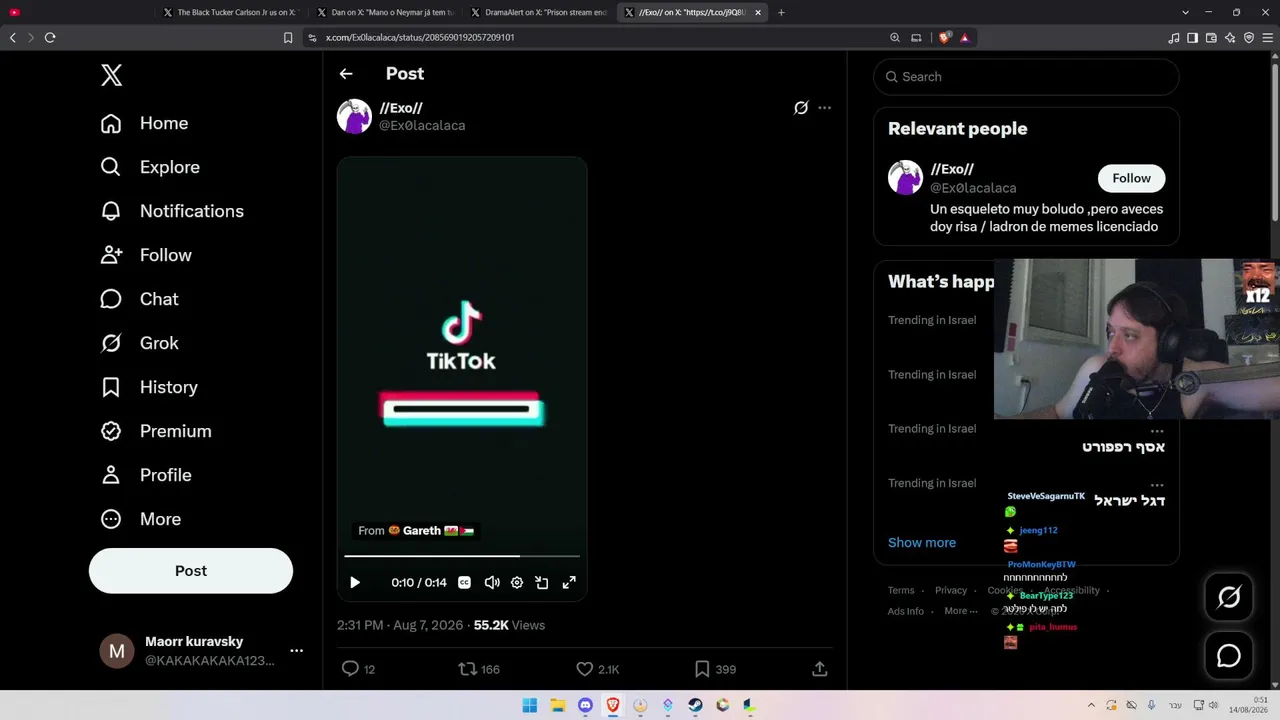Show more trending topics
The width and height of the screenshot is (1280, 720).
(x=922, y=543)
